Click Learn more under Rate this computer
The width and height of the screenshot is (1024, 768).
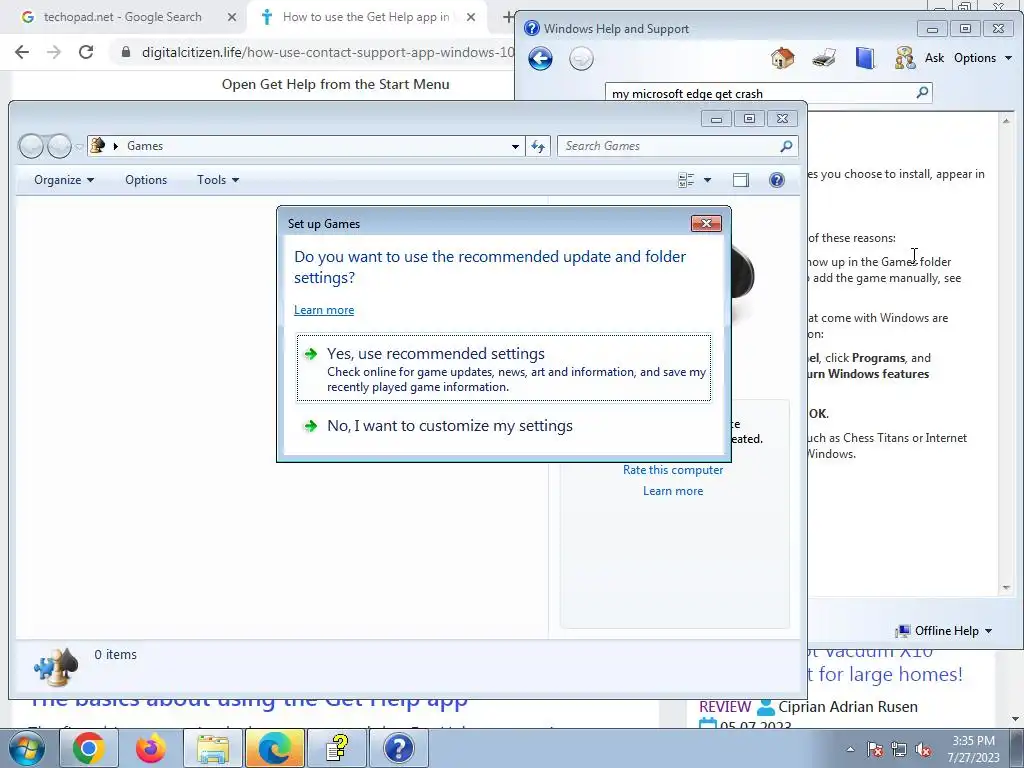673,491
